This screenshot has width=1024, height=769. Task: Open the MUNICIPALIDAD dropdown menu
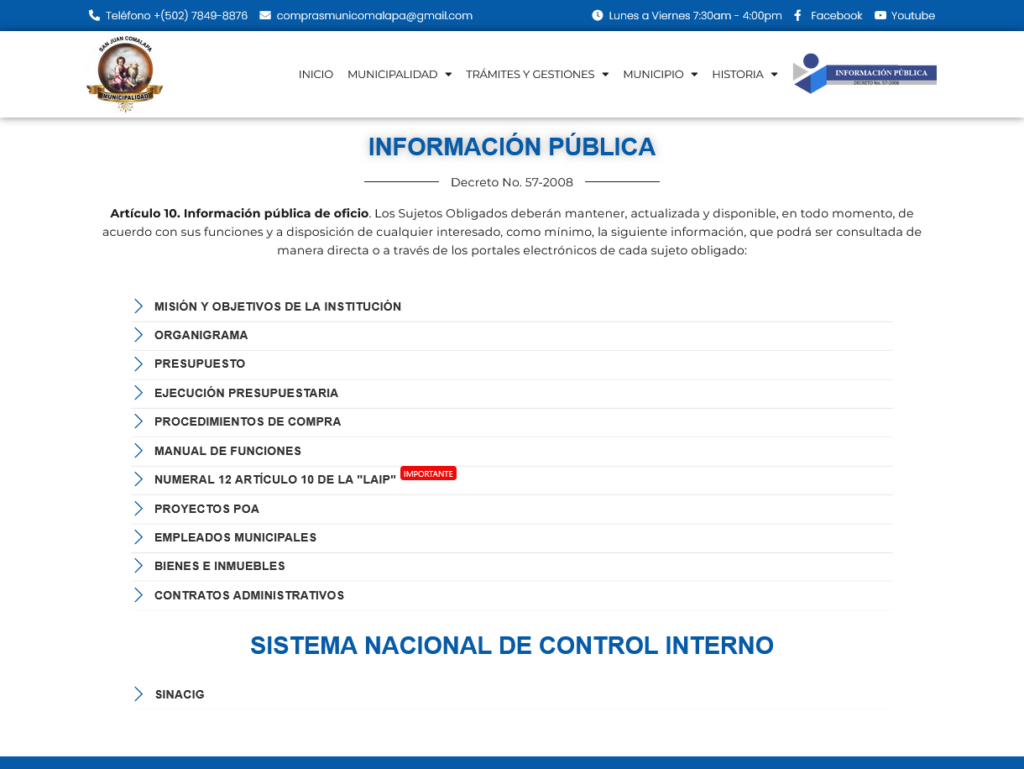click(x=399, y=74)
